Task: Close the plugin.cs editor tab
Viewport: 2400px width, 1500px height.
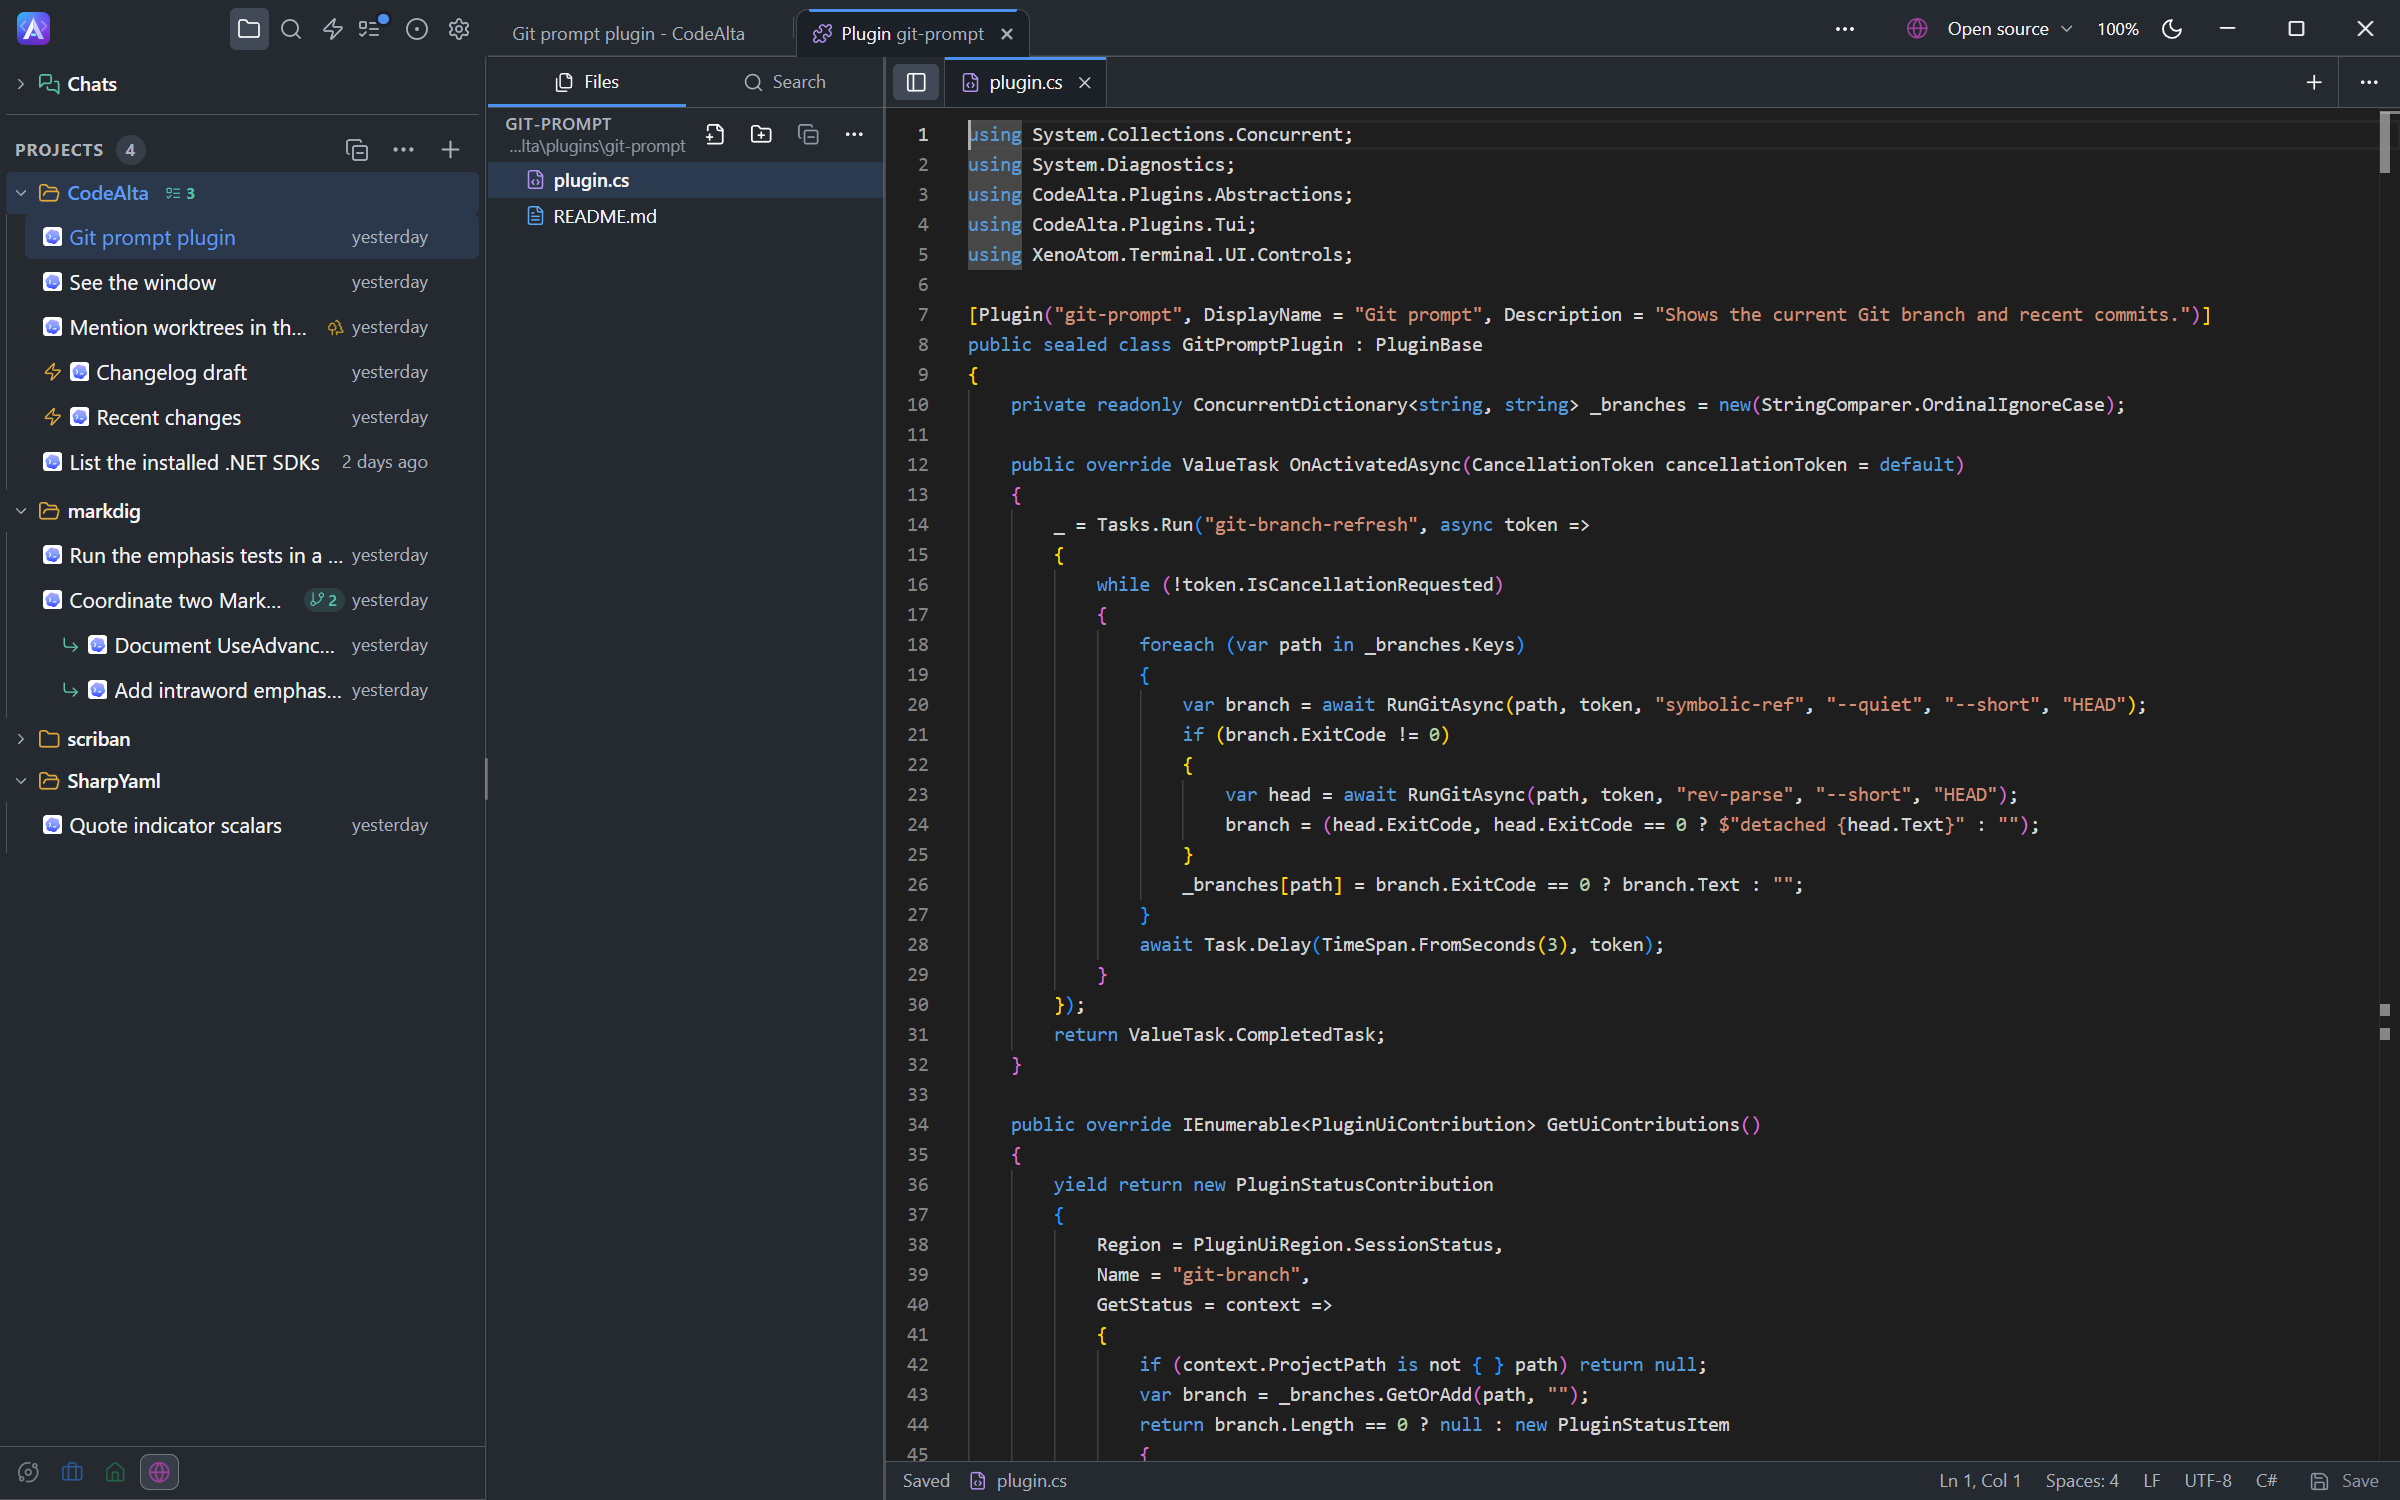Action: tap(1084, 83)
